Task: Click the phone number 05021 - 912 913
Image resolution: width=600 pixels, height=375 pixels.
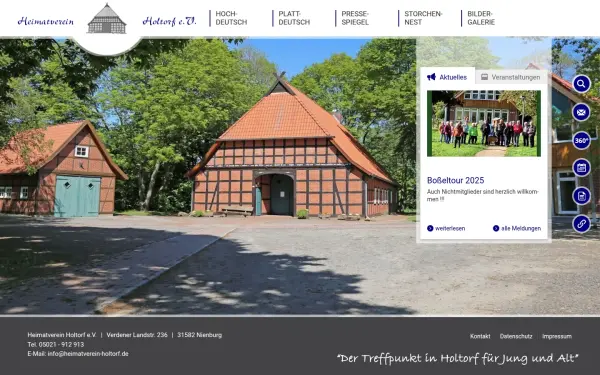Action: tap(61, 344)
